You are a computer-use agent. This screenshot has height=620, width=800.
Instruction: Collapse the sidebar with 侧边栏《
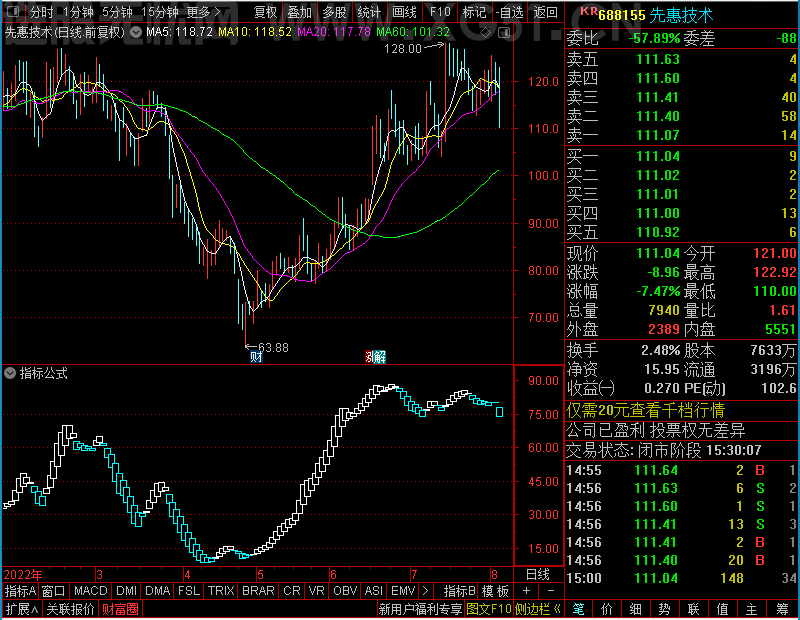(x=538, y=609)
